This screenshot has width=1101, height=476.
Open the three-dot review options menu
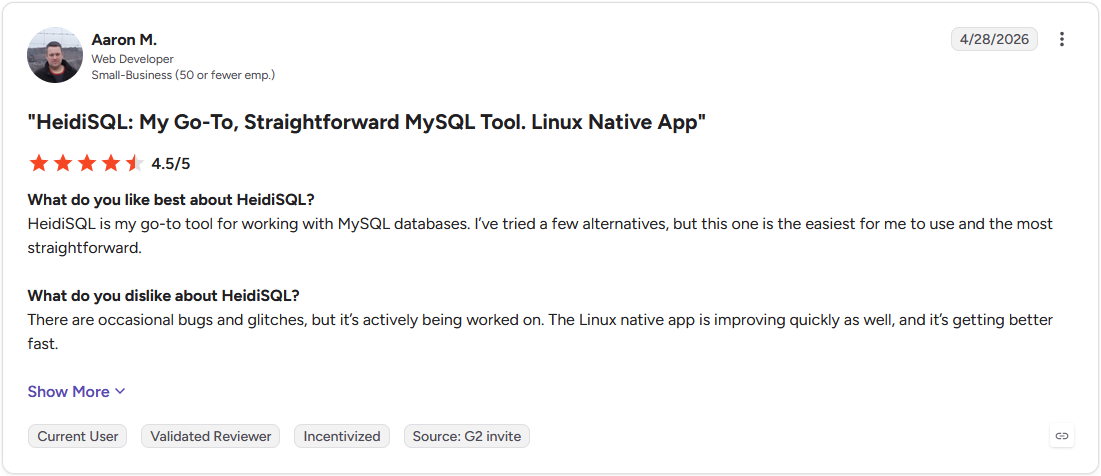(1062, 39)
